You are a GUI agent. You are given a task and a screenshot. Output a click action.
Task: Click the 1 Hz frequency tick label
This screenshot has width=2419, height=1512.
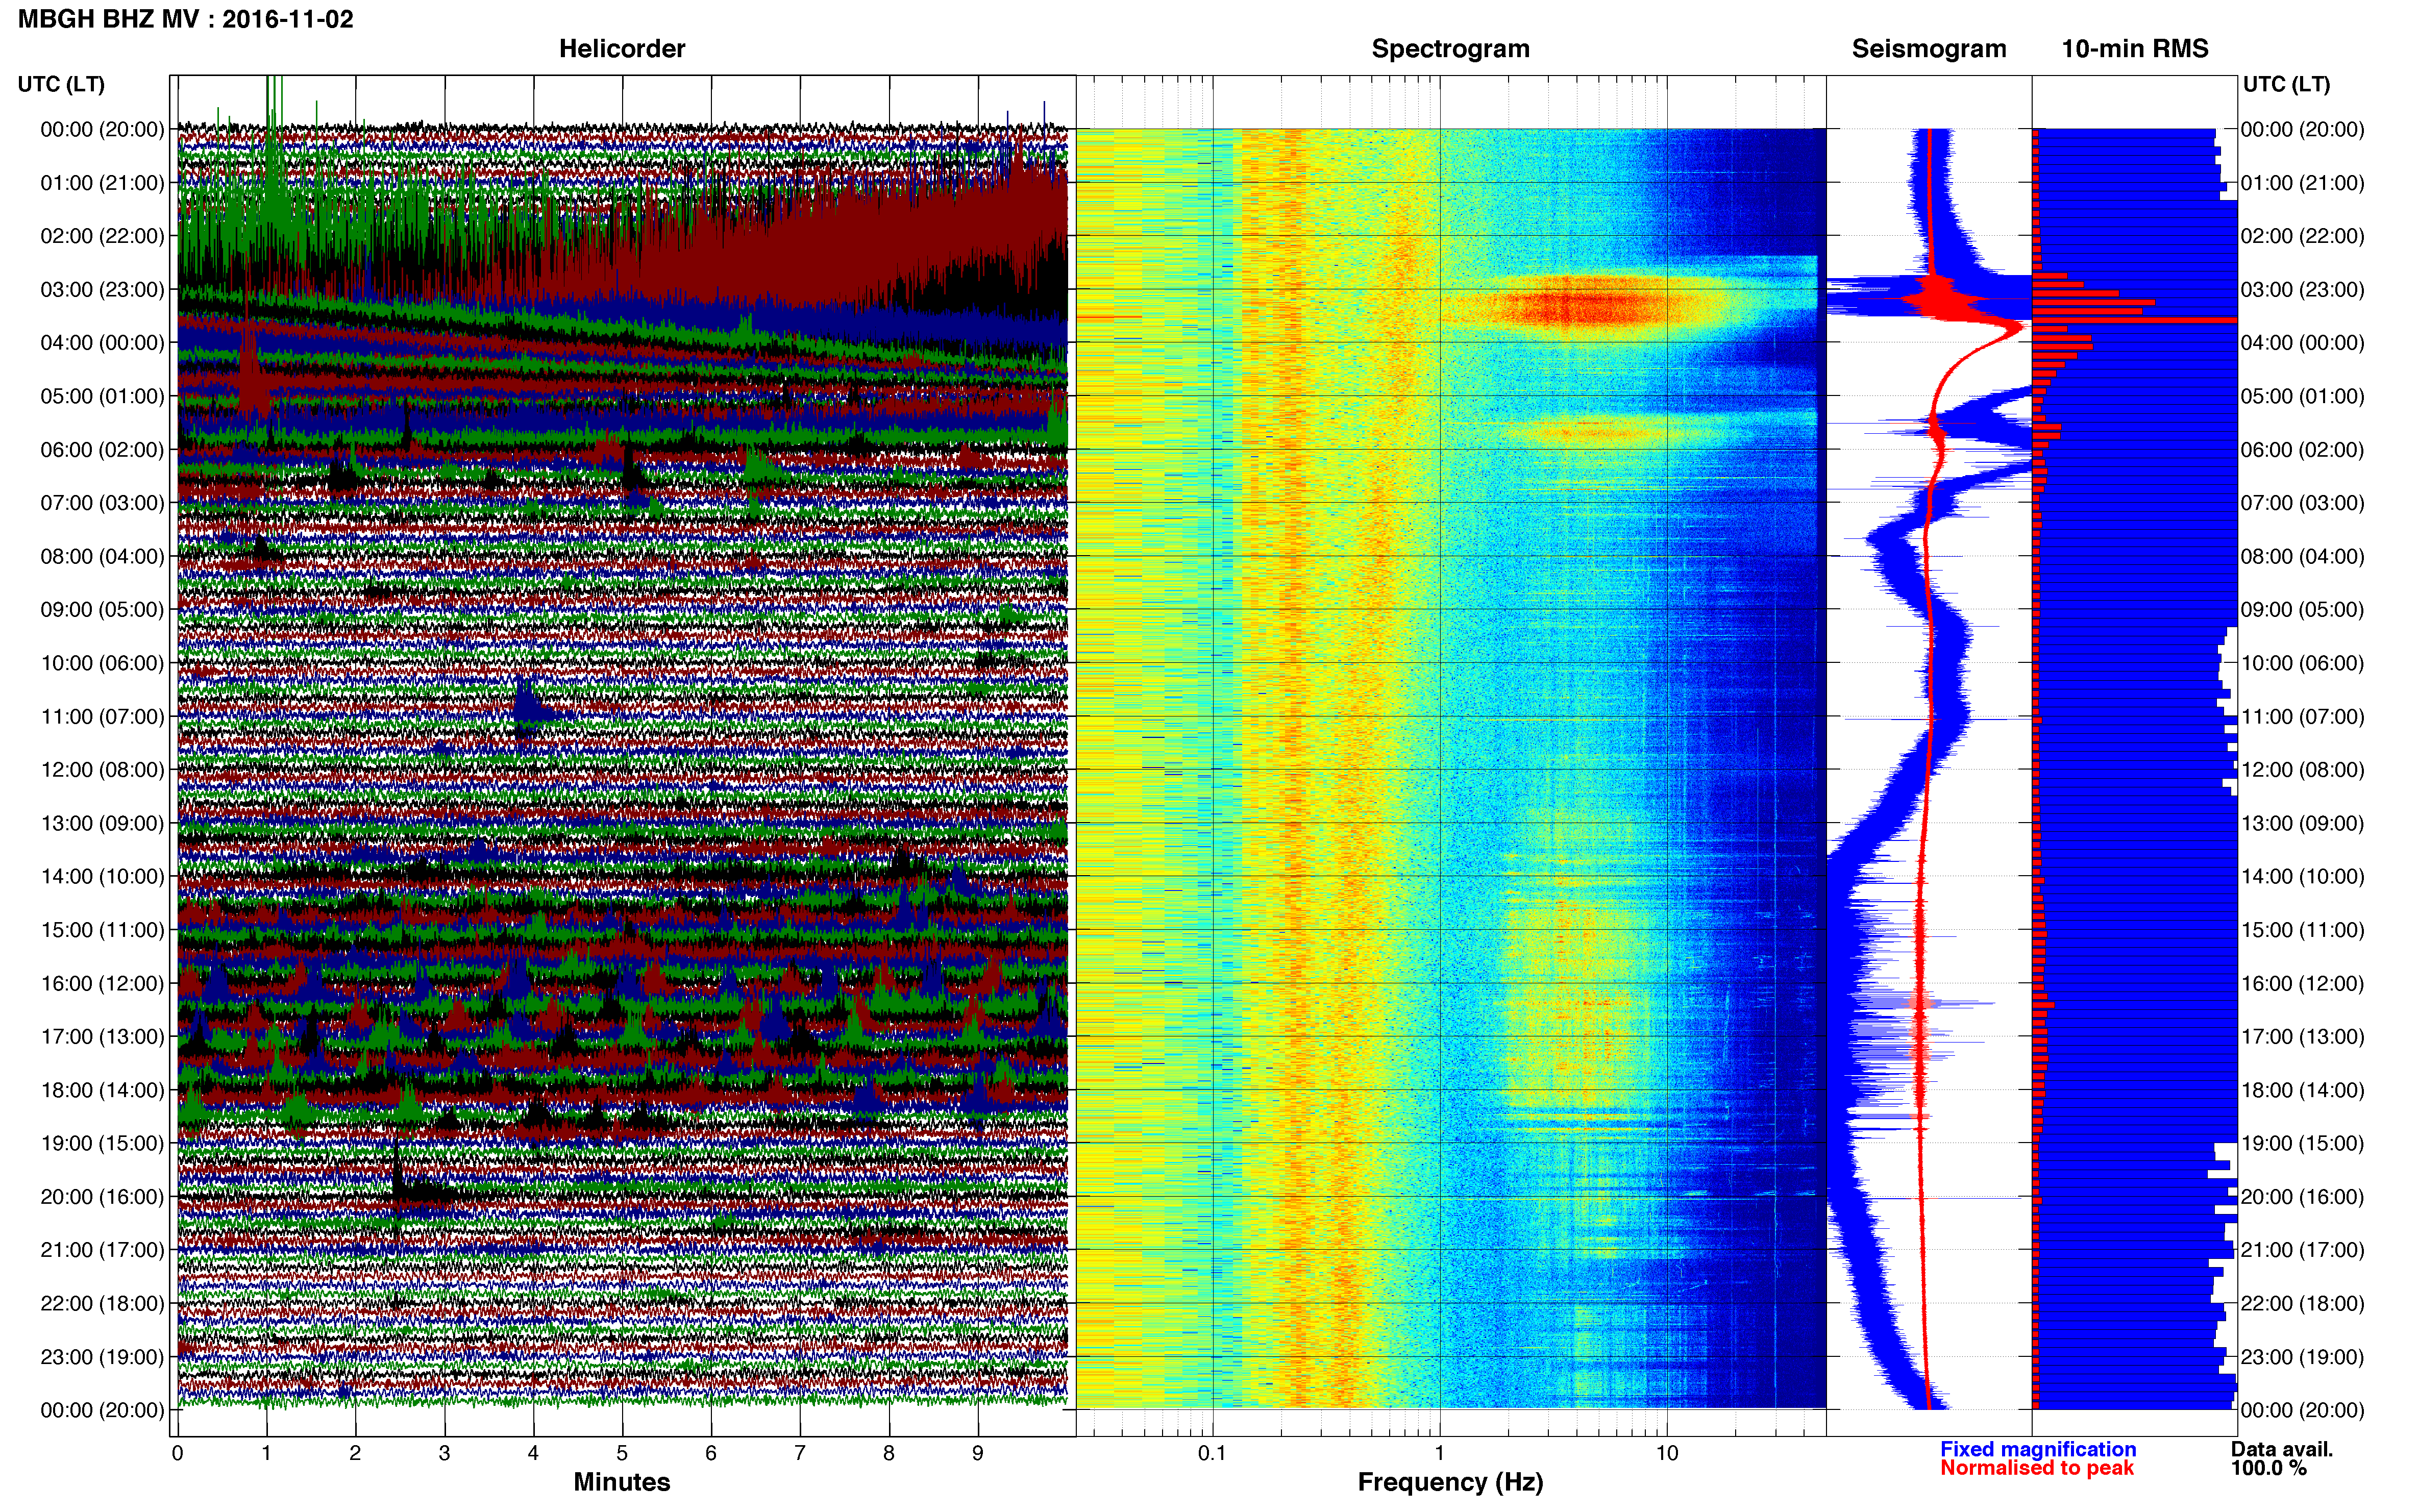[x=1440, y=1453]
